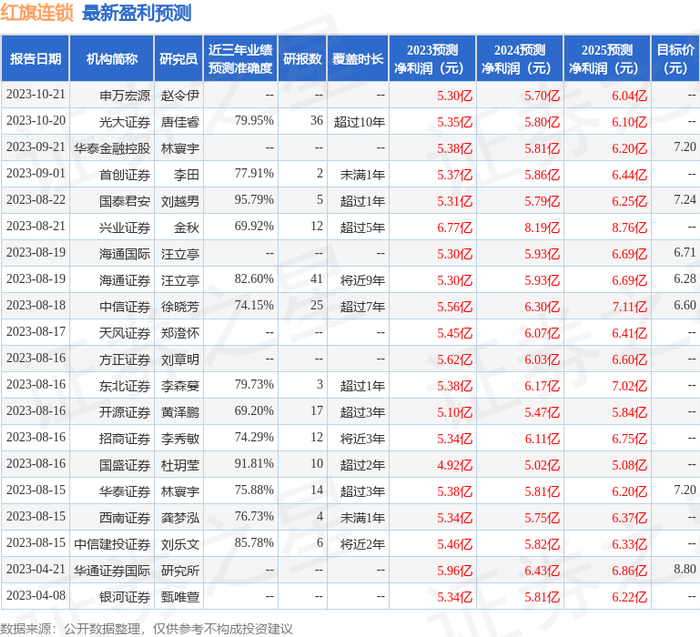Screen dimensions: 700x637
Task: Click researcher 李田
Action: [187, 174]
